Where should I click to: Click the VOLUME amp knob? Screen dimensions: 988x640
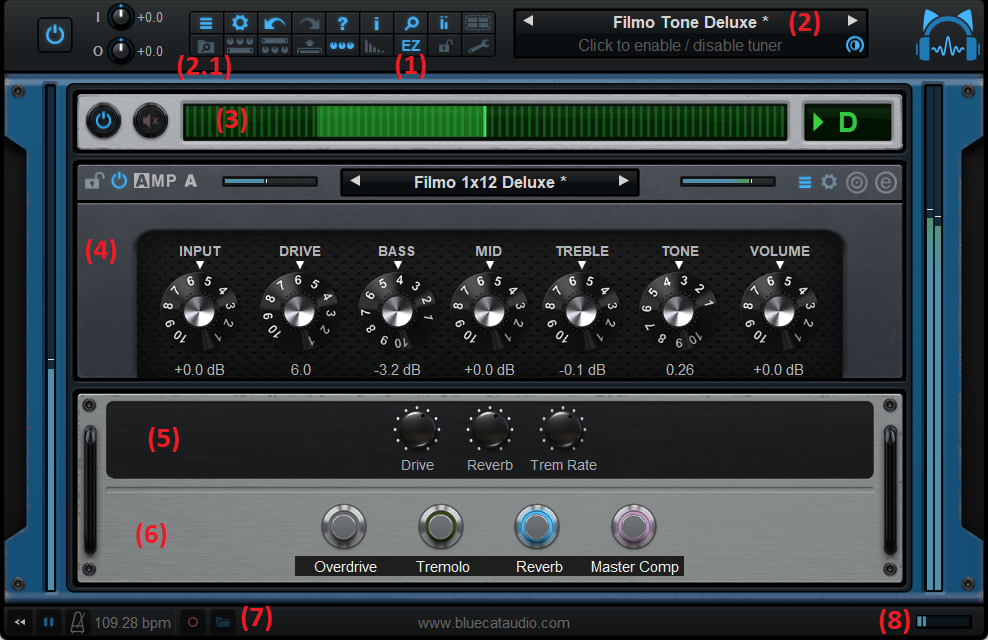[x=779, y=312]
